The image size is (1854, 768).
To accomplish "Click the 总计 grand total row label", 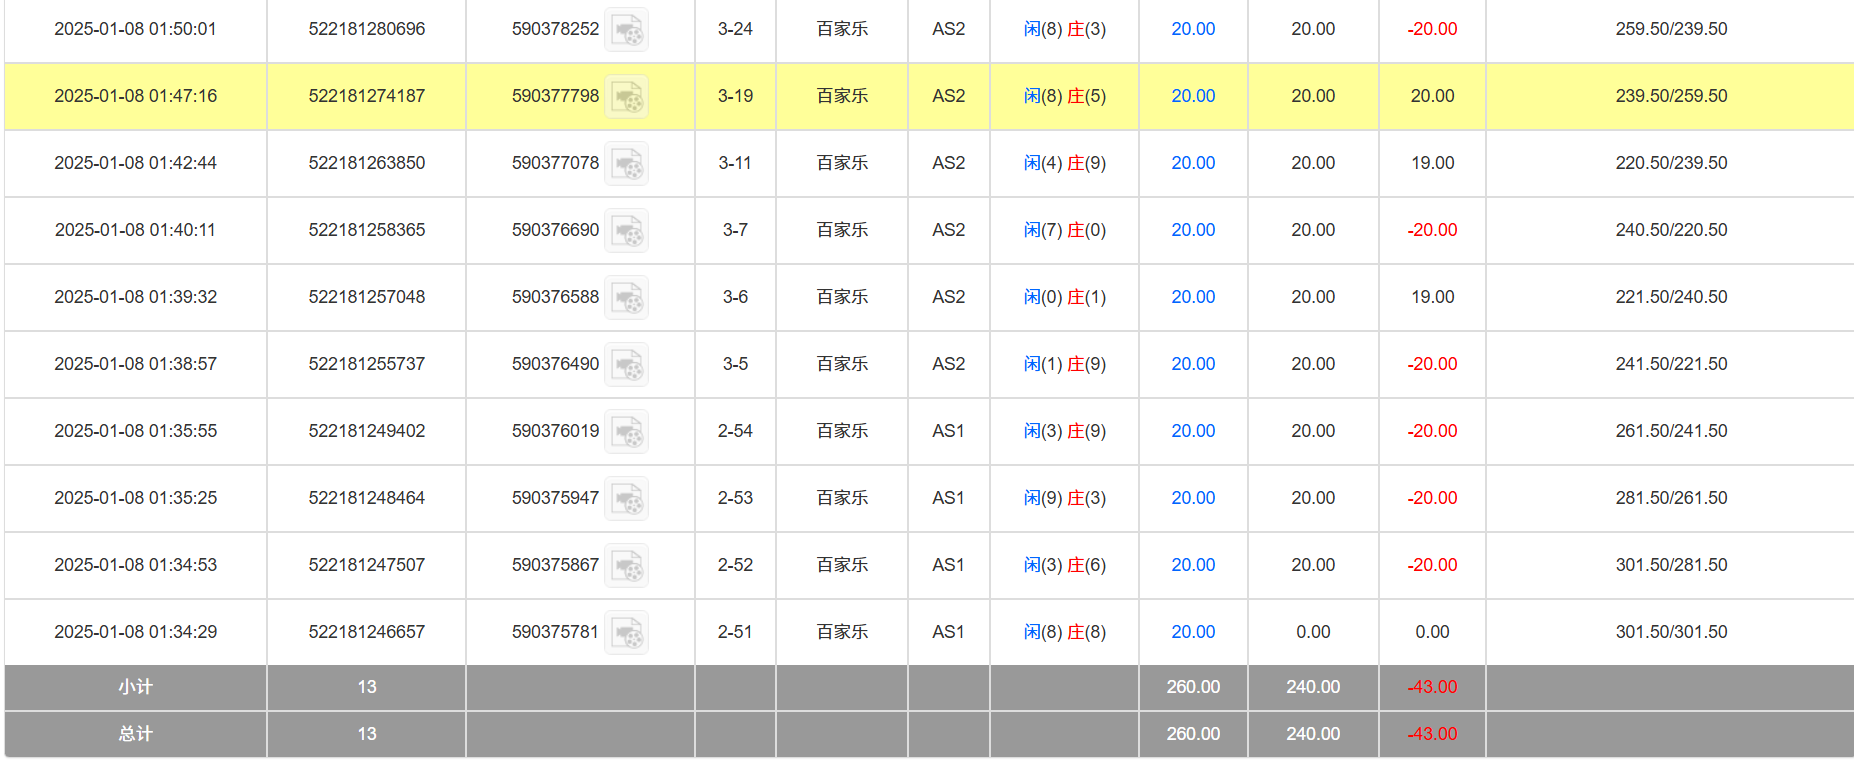I will point(135,734).
